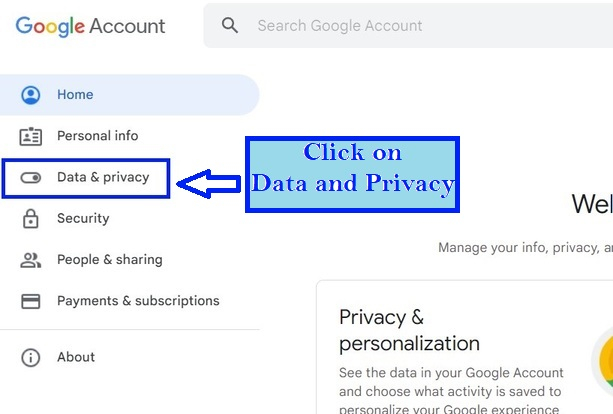Go to the Security text label

coord(83,218)
